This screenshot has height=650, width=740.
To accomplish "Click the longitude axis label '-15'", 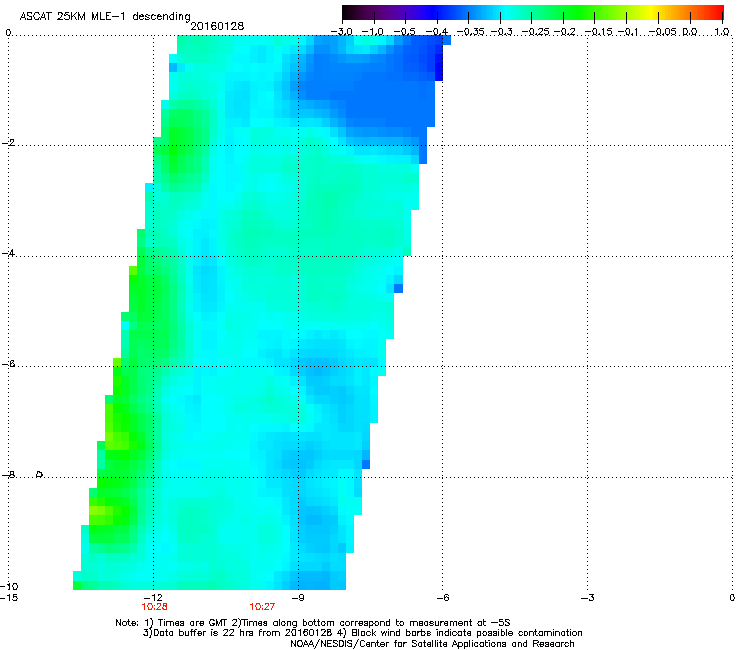I will 9,598.
